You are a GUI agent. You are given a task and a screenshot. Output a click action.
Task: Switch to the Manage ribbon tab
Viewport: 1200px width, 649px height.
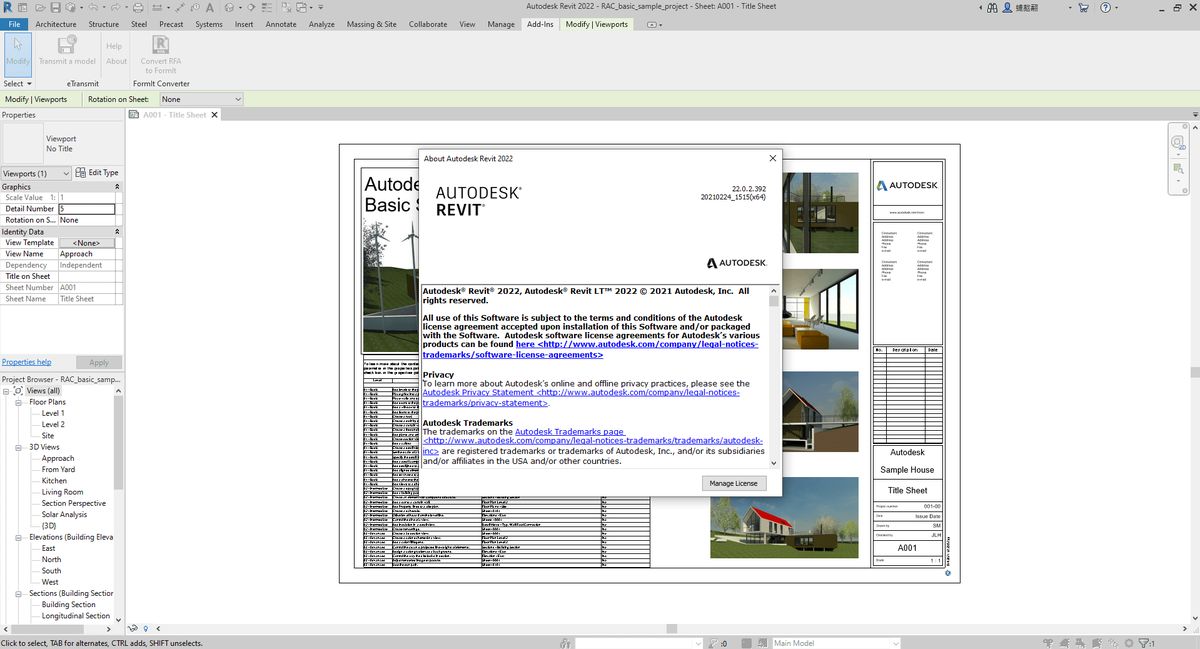(x=501, y=24)
